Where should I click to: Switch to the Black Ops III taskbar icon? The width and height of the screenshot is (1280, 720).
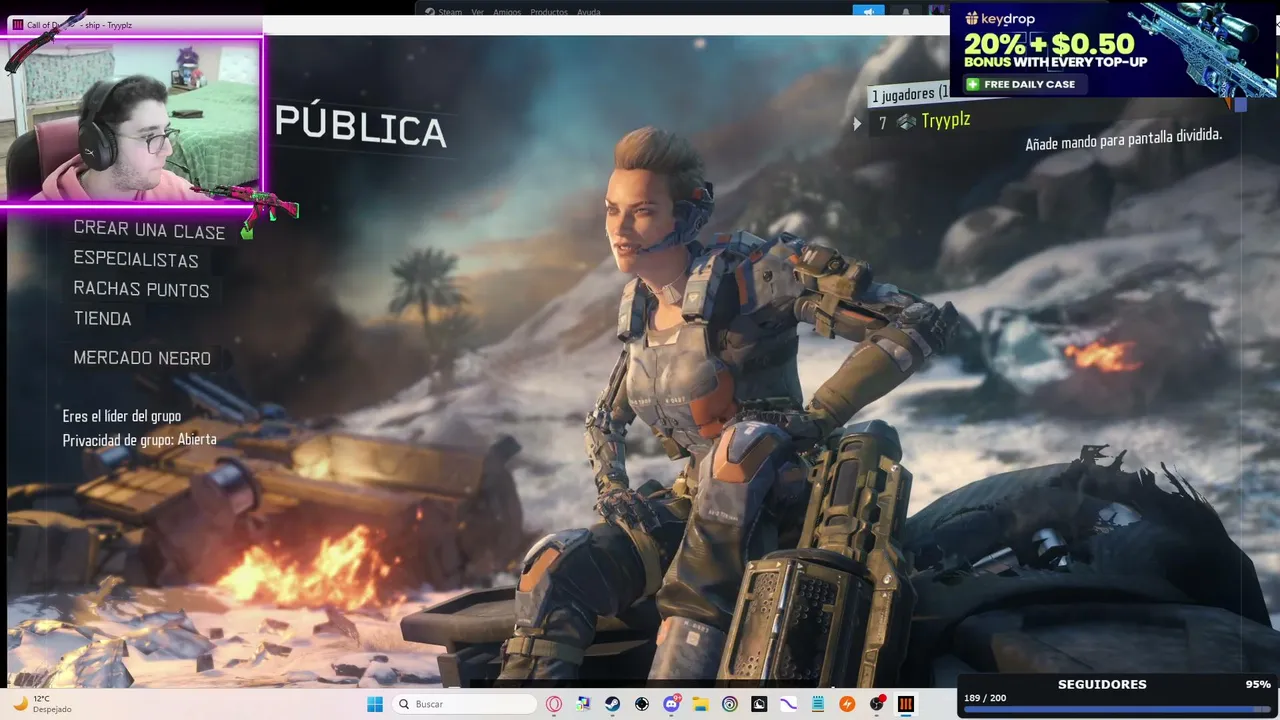click(x=906, y=704)
